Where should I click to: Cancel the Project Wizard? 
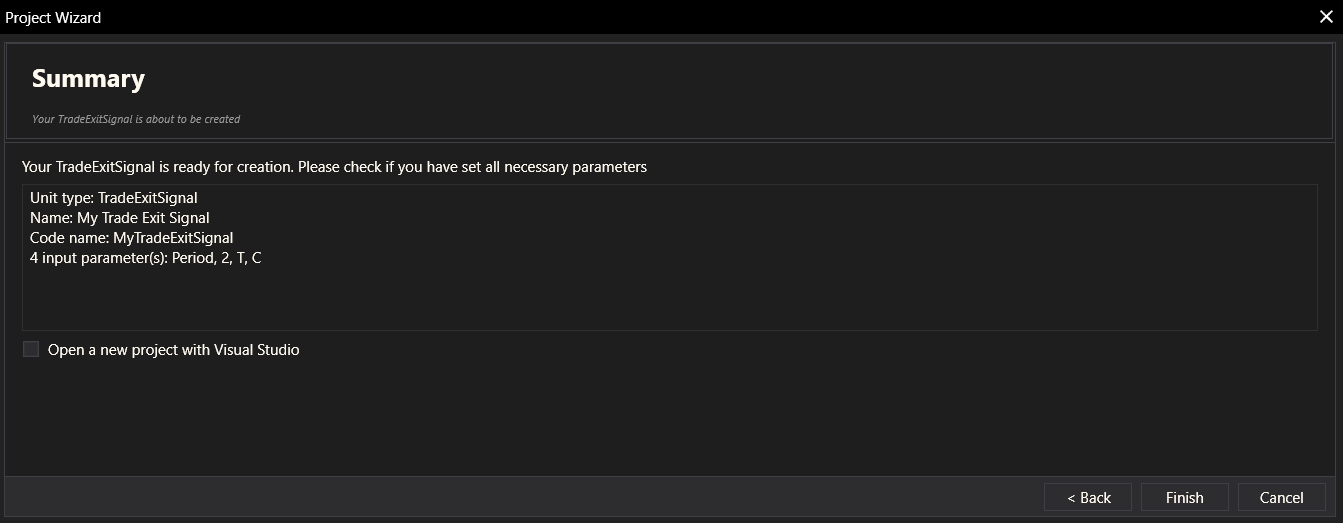pos(1281,497)
